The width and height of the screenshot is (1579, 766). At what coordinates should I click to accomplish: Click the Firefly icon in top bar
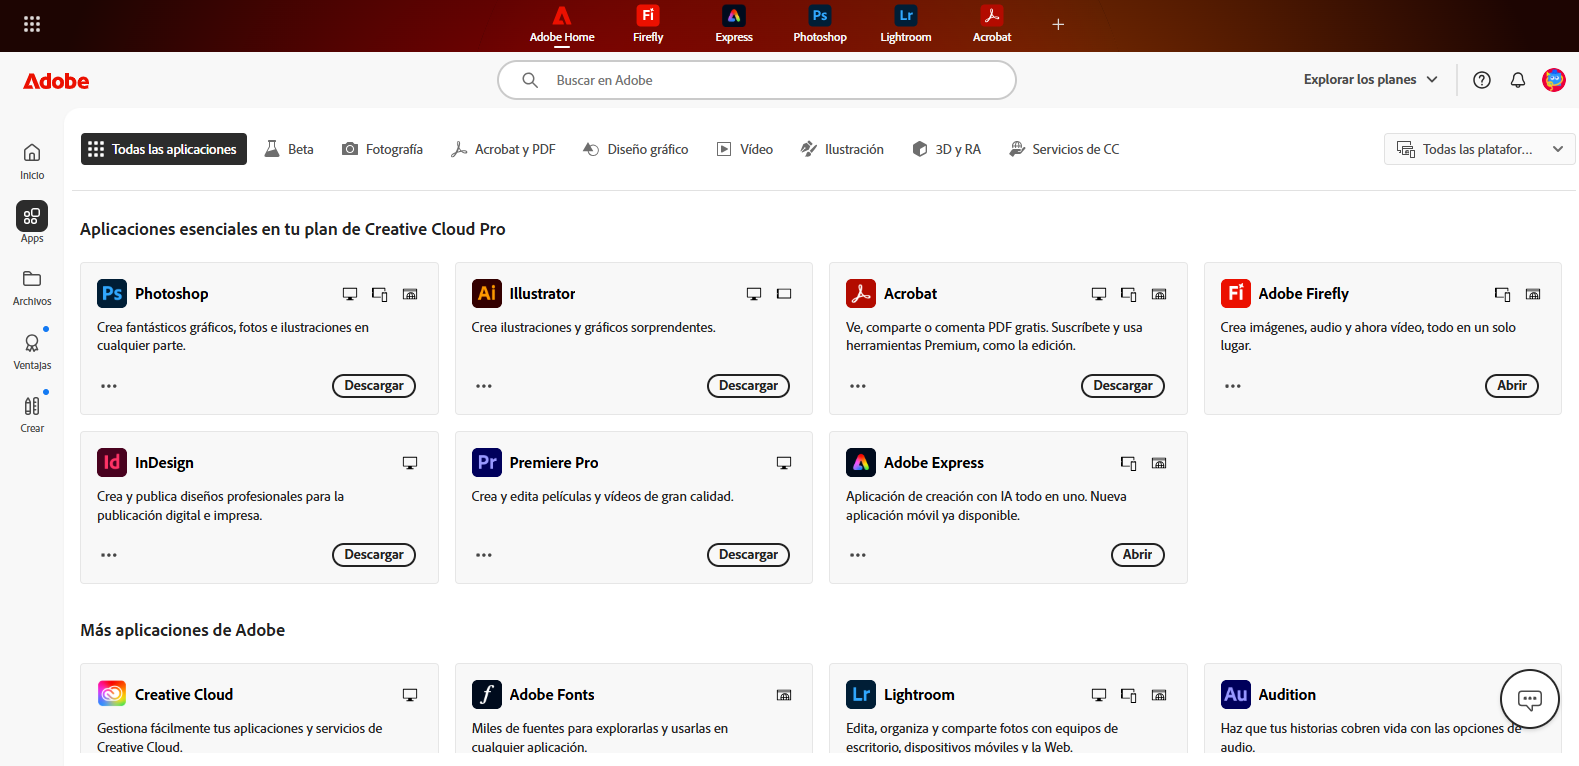pyautogui.click(x=648, y=25)
